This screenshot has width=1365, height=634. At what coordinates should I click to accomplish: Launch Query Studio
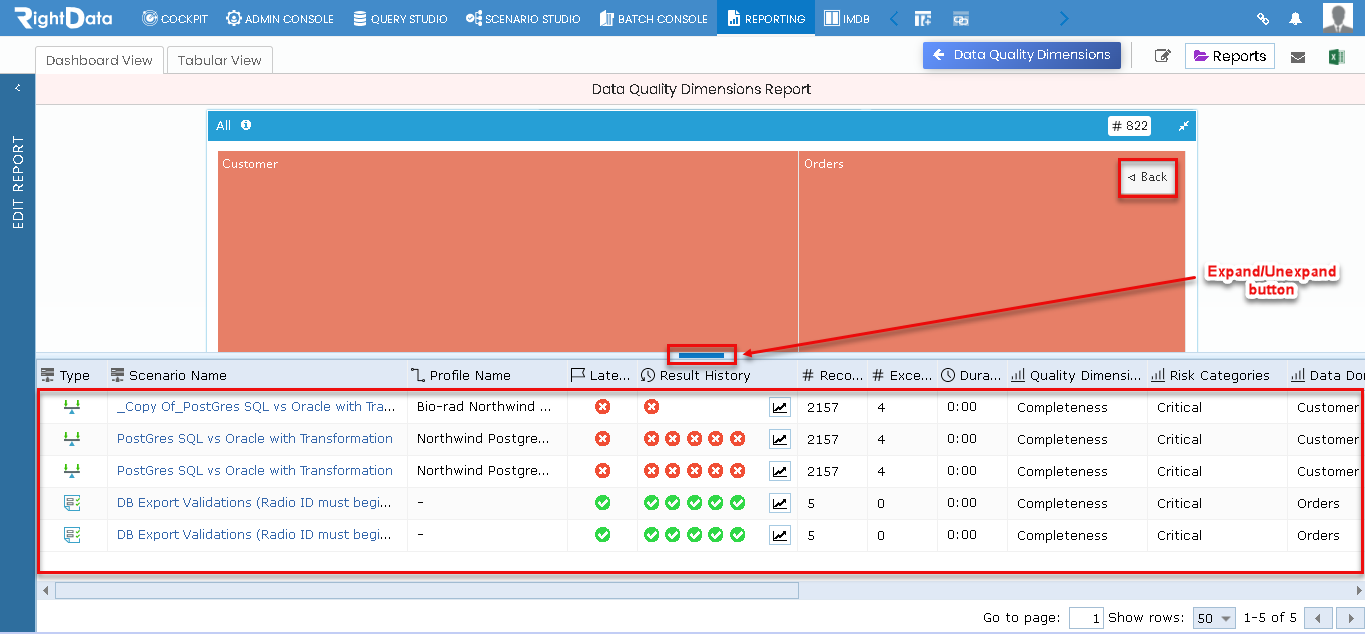coord(399,17)
